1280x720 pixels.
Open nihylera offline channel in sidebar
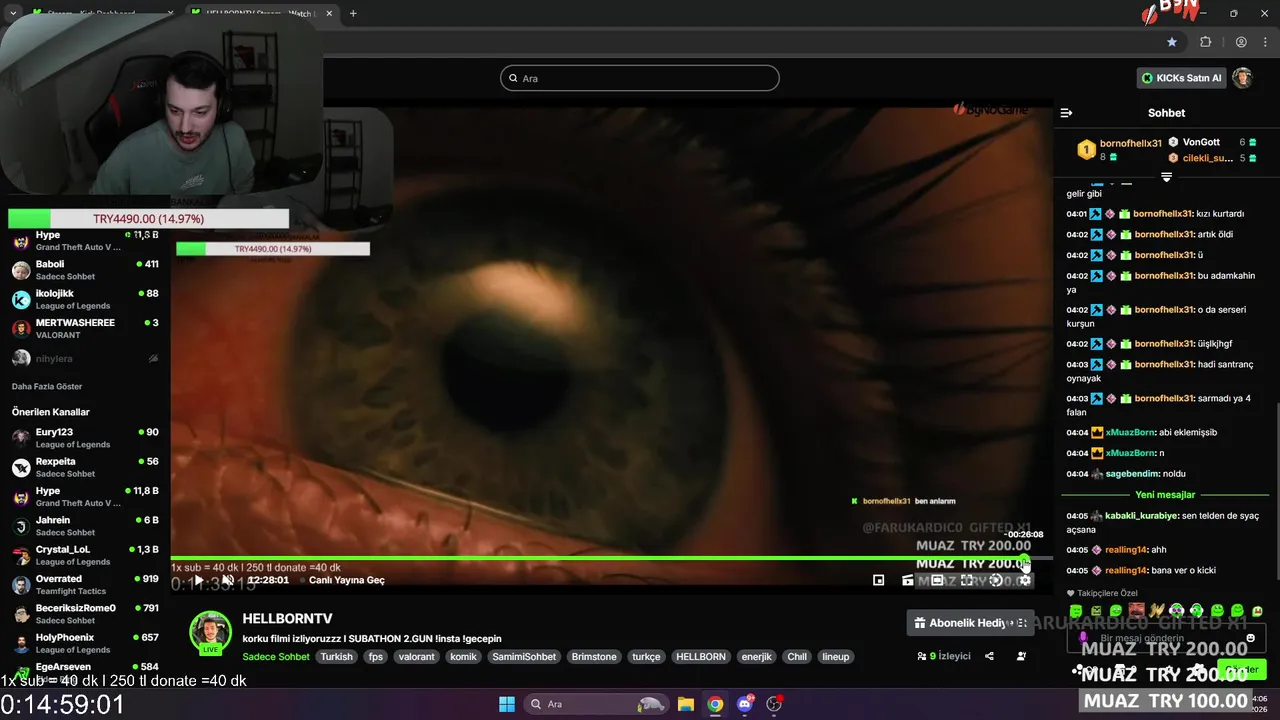(85, 358)
